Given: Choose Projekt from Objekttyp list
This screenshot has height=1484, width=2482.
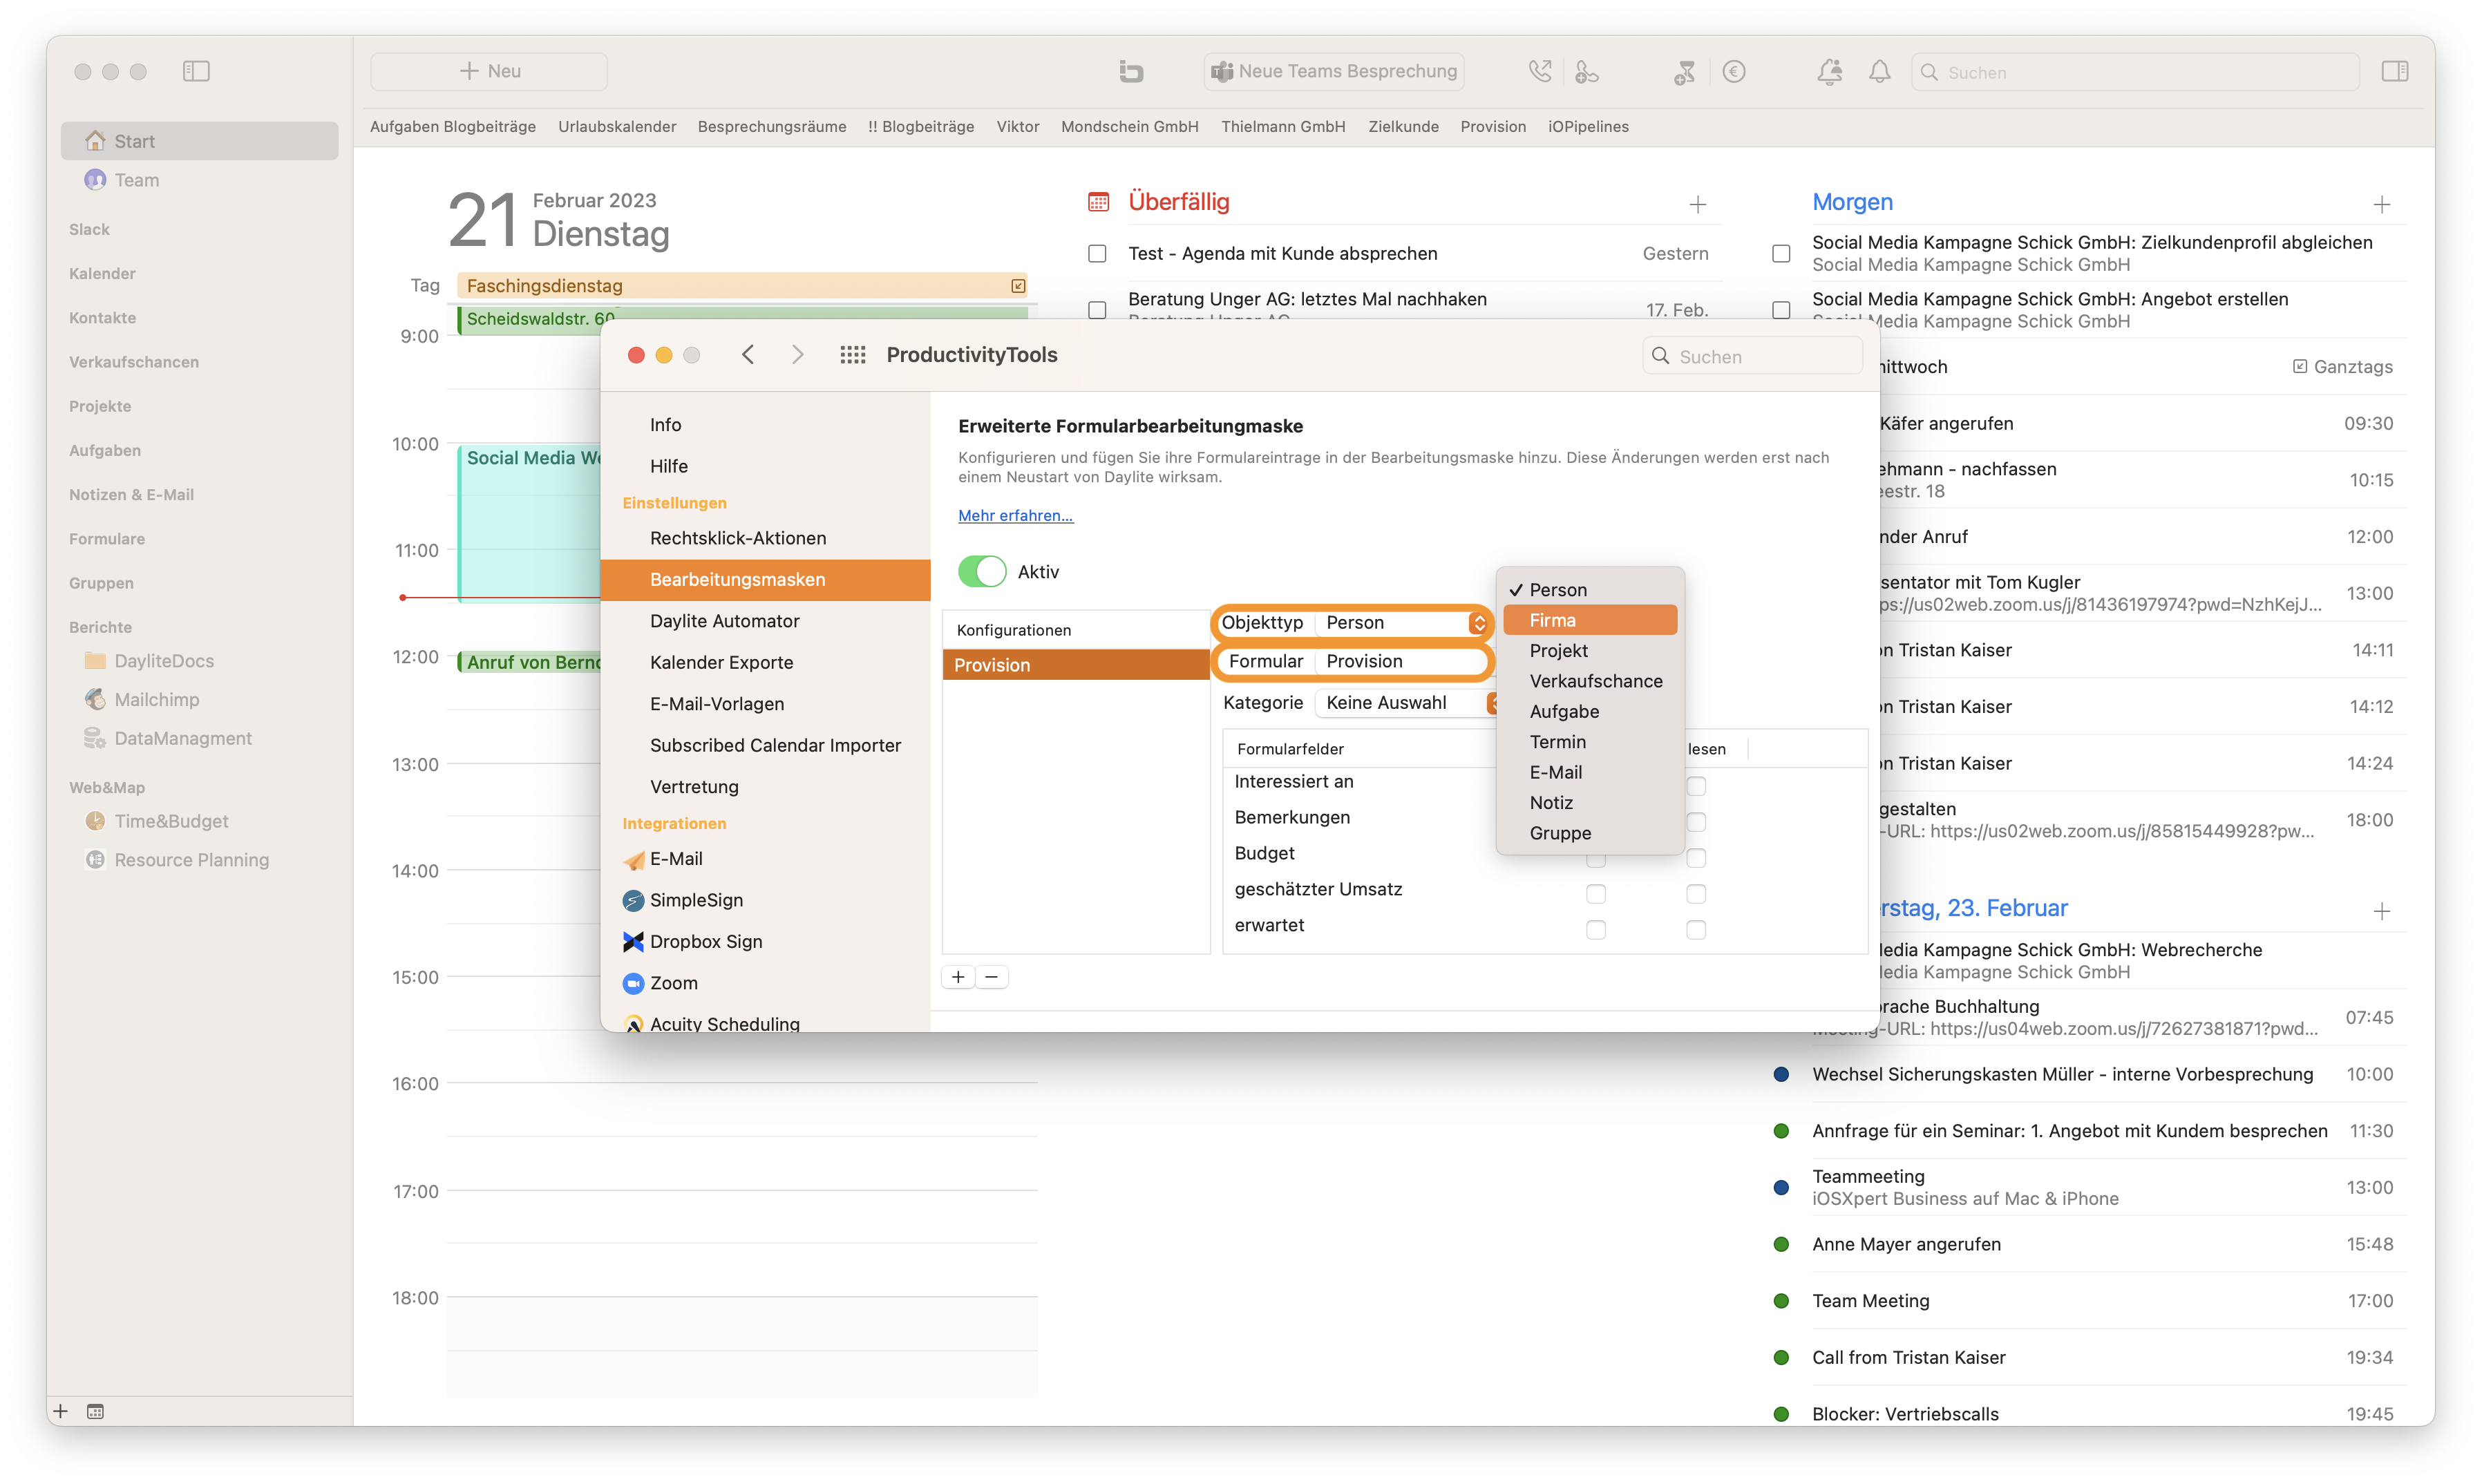Looking at the screenshot, I should coord(1589,650).
